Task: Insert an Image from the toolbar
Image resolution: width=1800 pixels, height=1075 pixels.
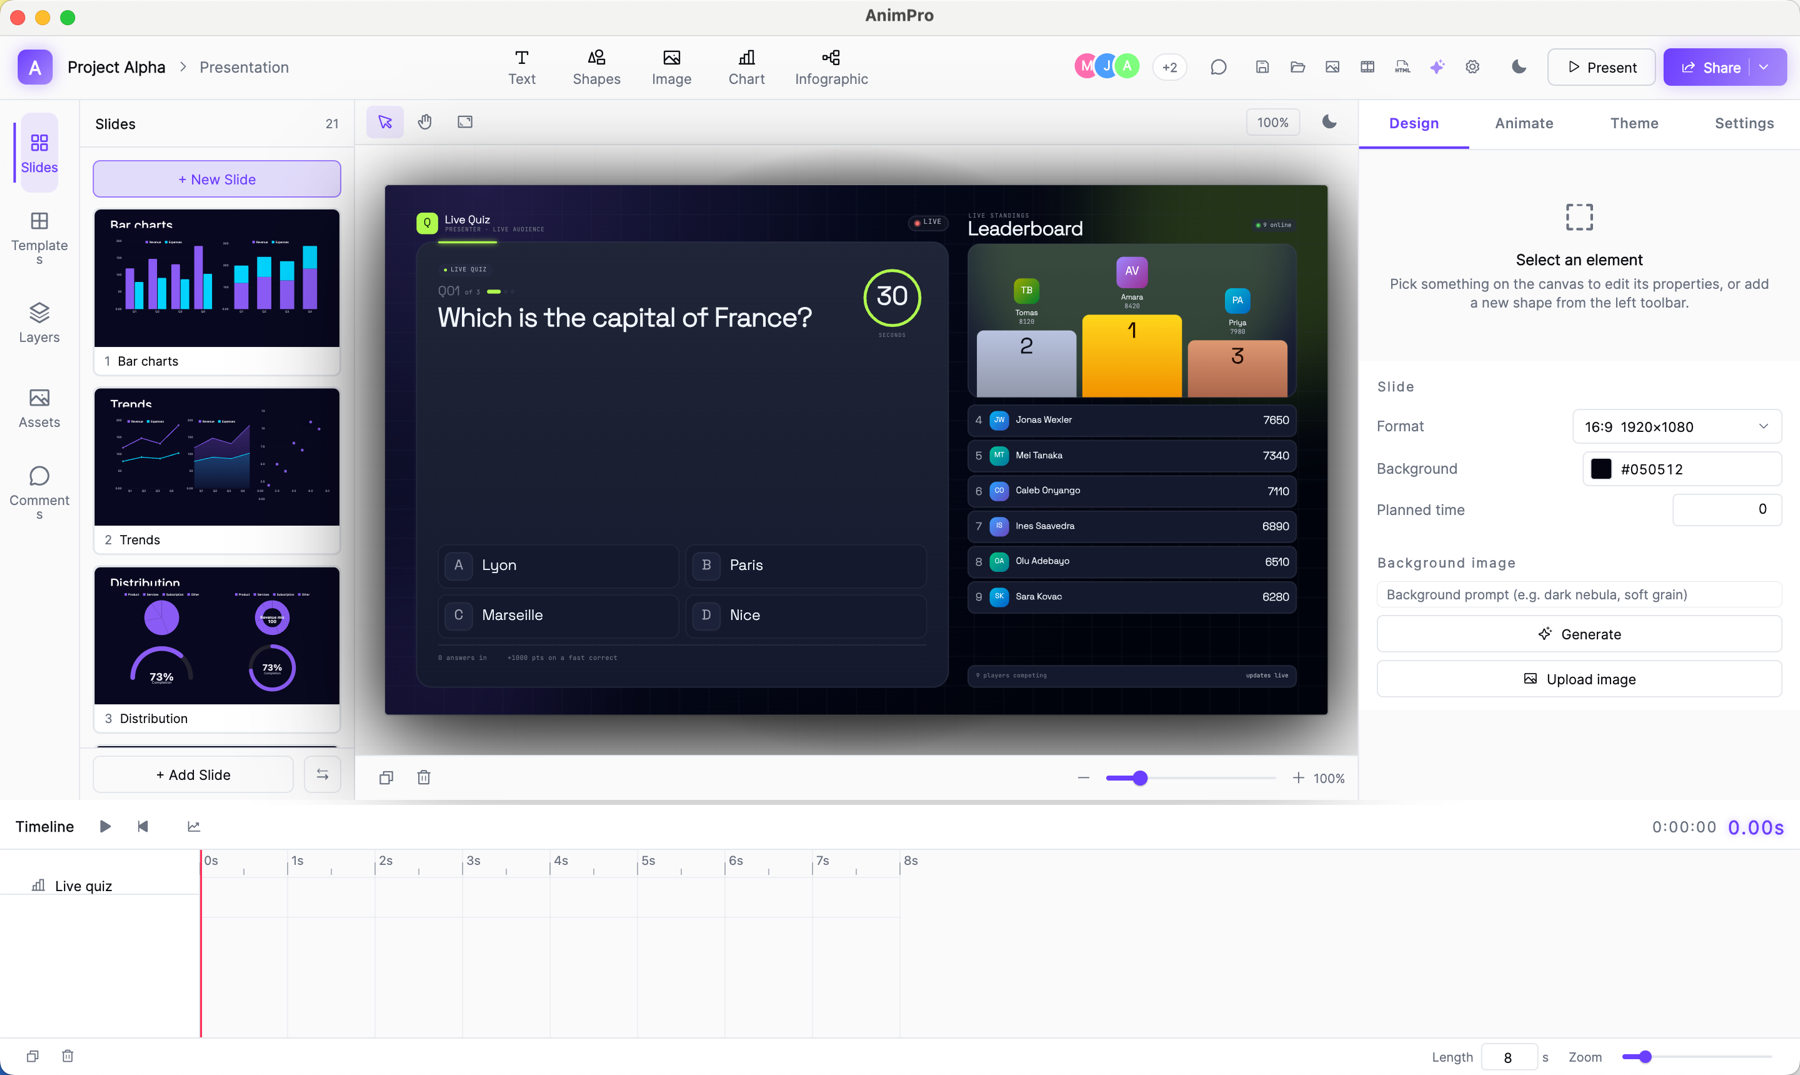Action: 671,67
